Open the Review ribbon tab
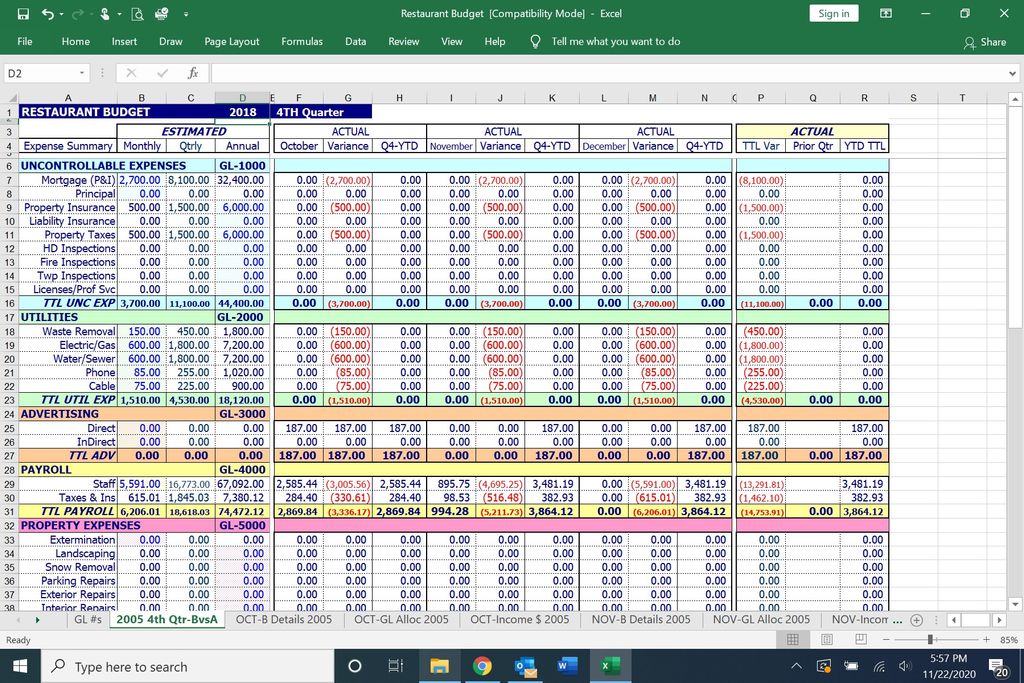 (404, 41)
